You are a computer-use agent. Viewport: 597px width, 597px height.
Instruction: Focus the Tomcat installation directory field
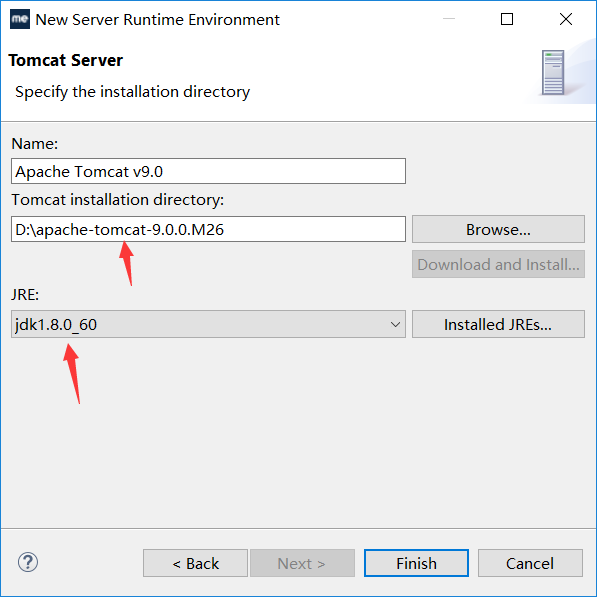tap(208, 229)
